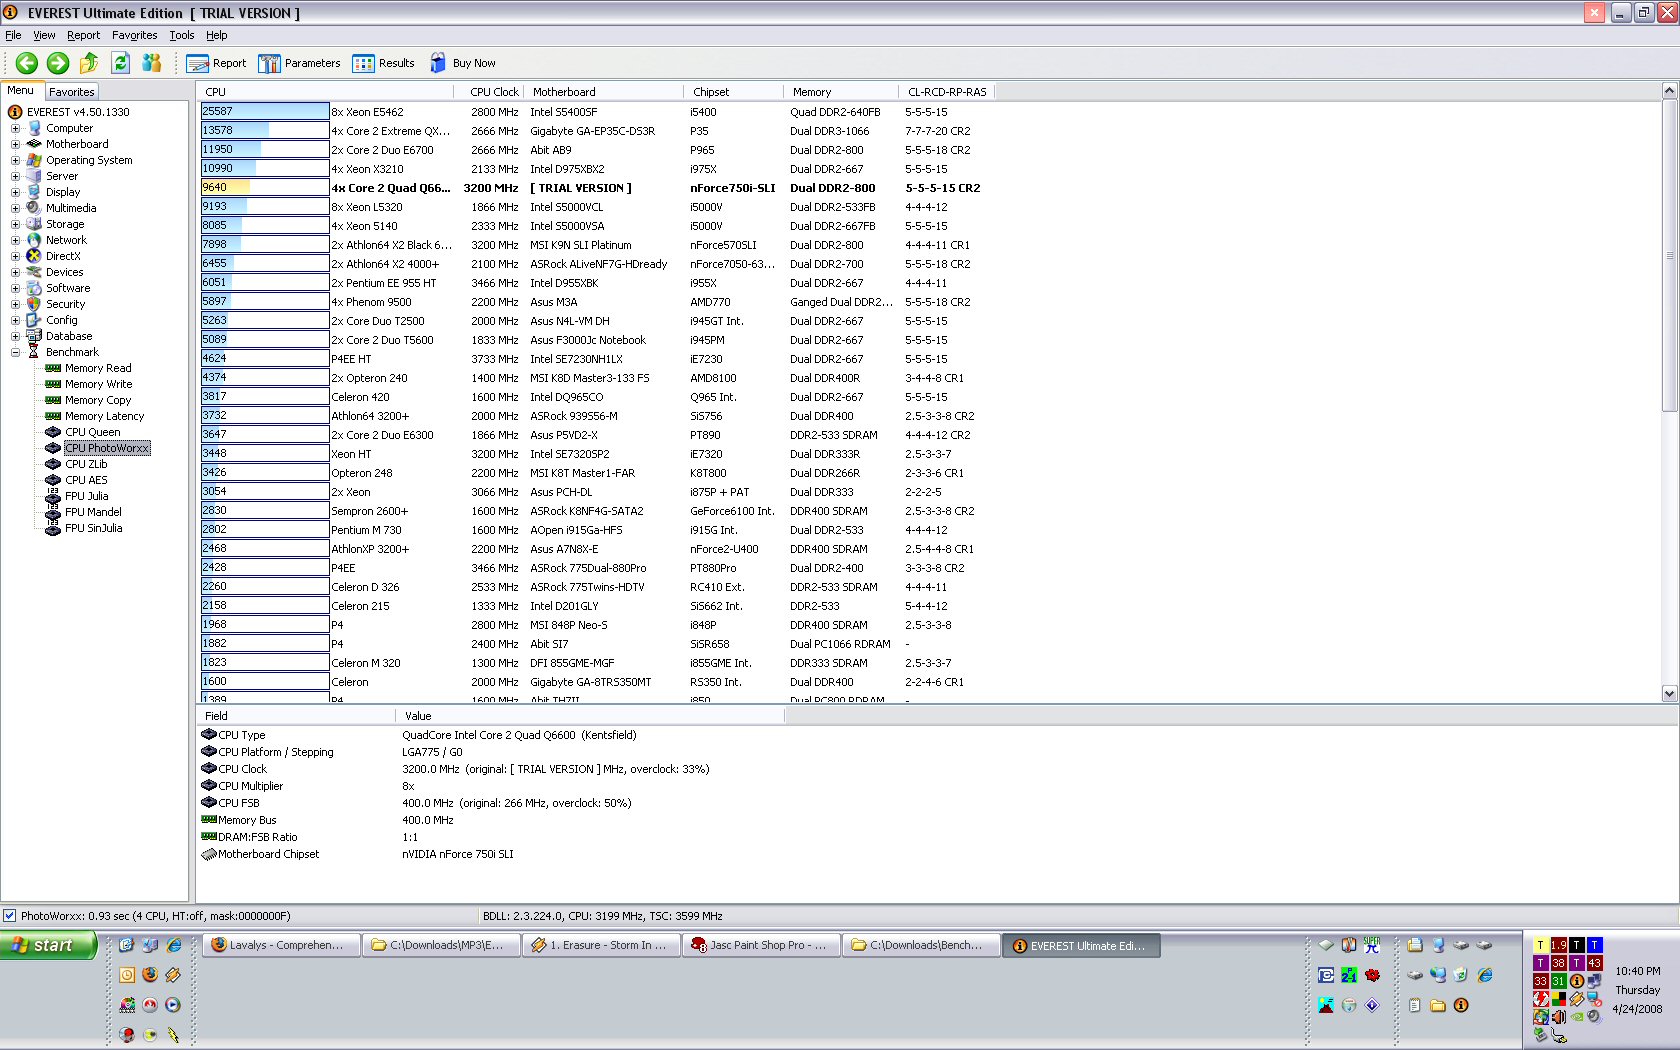The height and width of the screenshot is (1050, 1680).
Task: Expand the Display tree node
Action: pyautogui.click(x=15, y=192)
